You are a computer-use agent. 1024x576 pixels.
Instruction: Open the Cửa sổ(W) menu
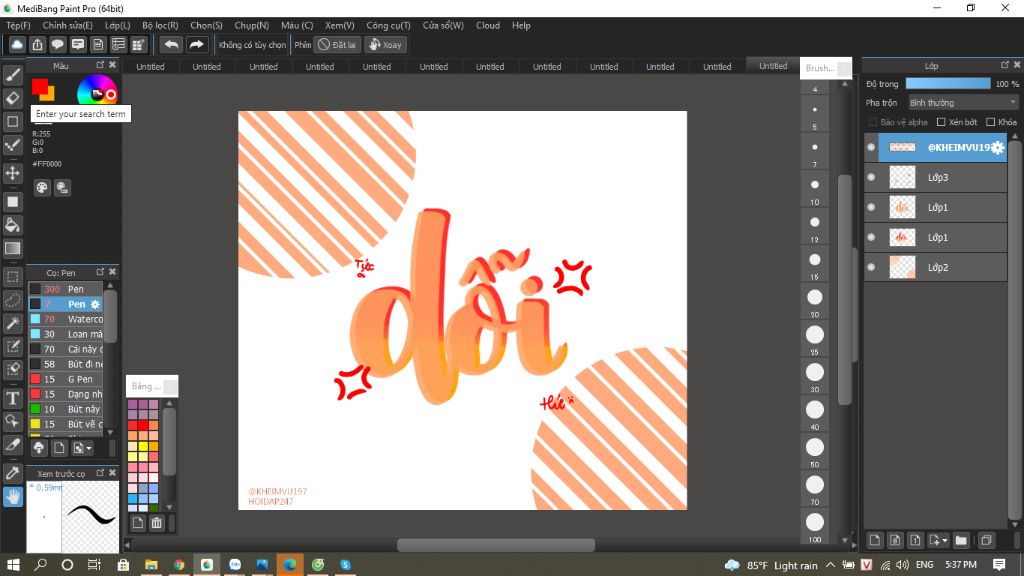[443, 25]
